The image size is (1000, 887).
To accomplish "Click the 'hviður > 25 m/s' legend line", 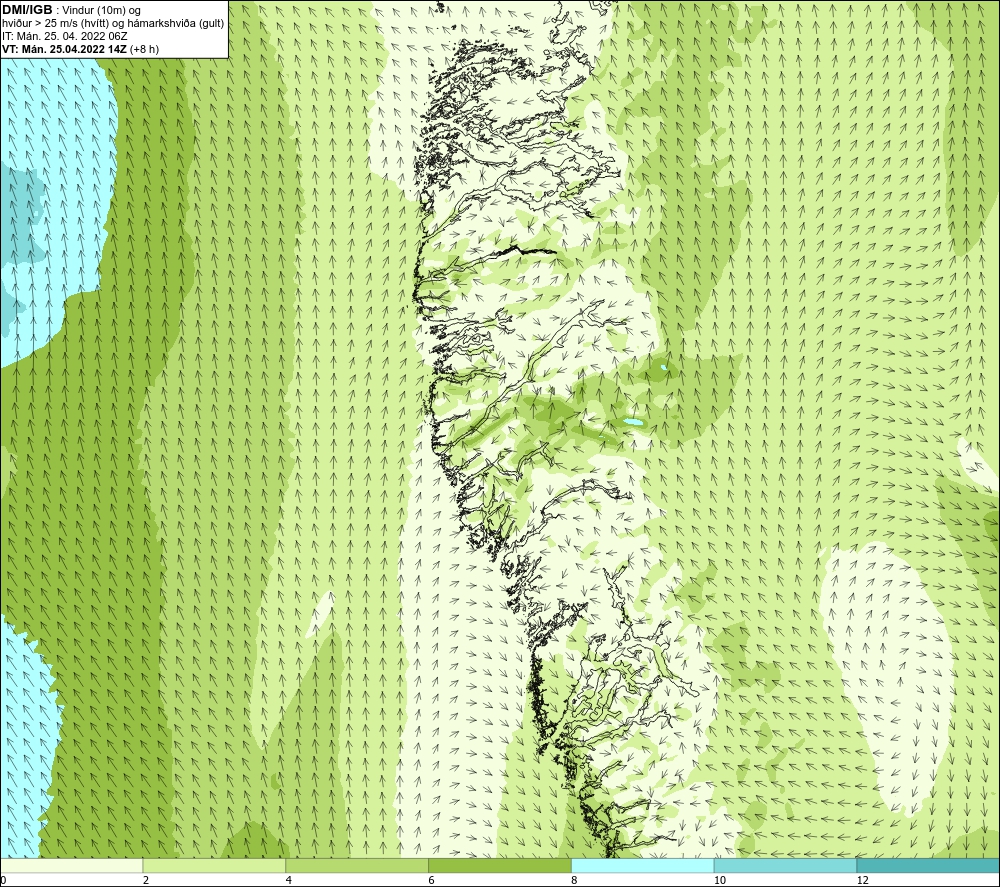I will pyautogui.click(x=113, y=24).
